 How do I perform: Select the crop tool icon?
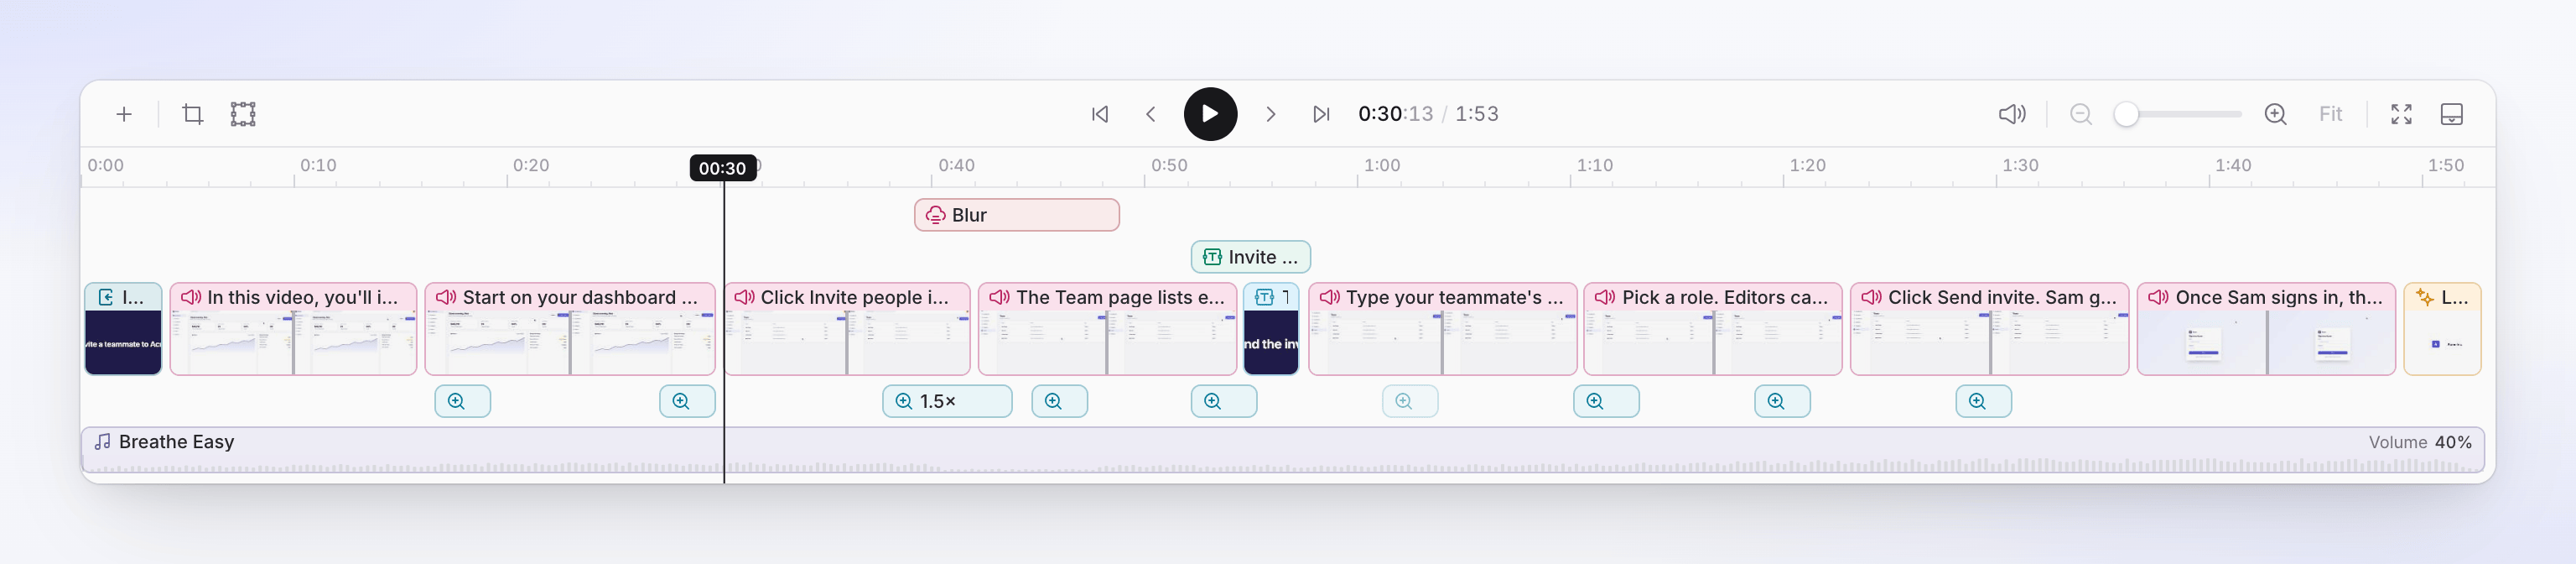click(193, 114)
